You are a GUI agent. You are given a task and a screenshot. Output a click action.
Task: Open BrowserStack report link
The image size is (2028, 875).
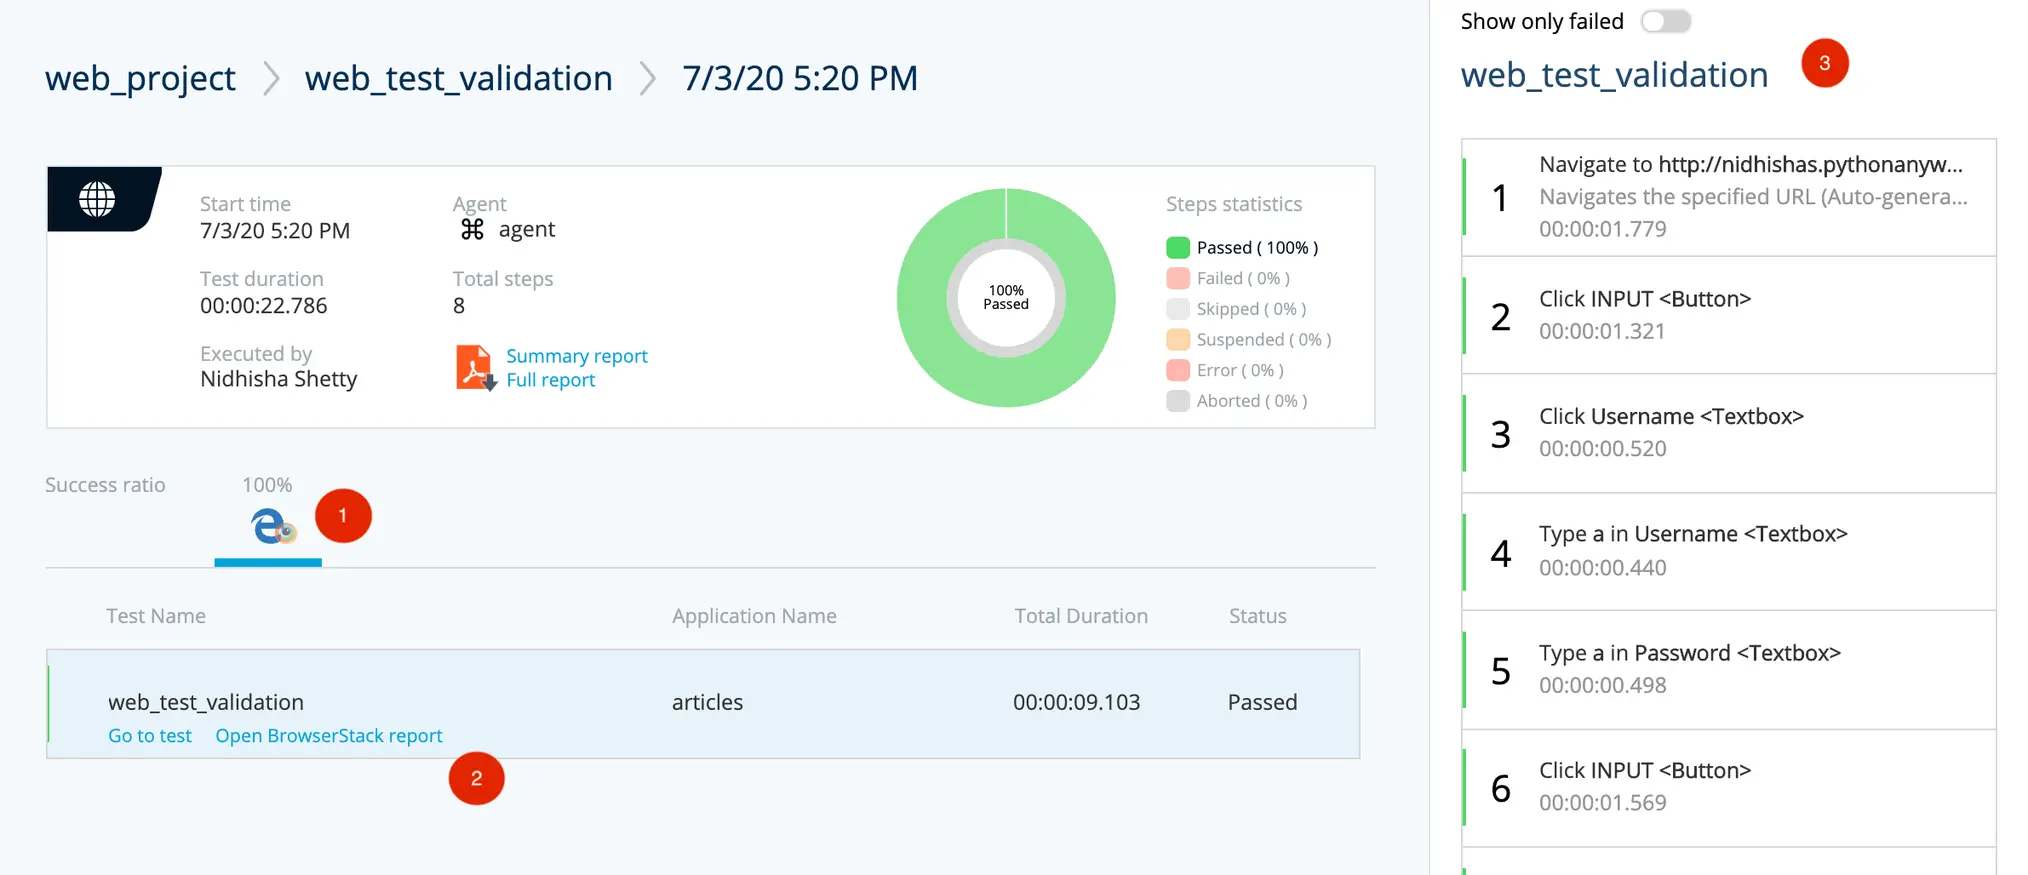tap(328, 736)
